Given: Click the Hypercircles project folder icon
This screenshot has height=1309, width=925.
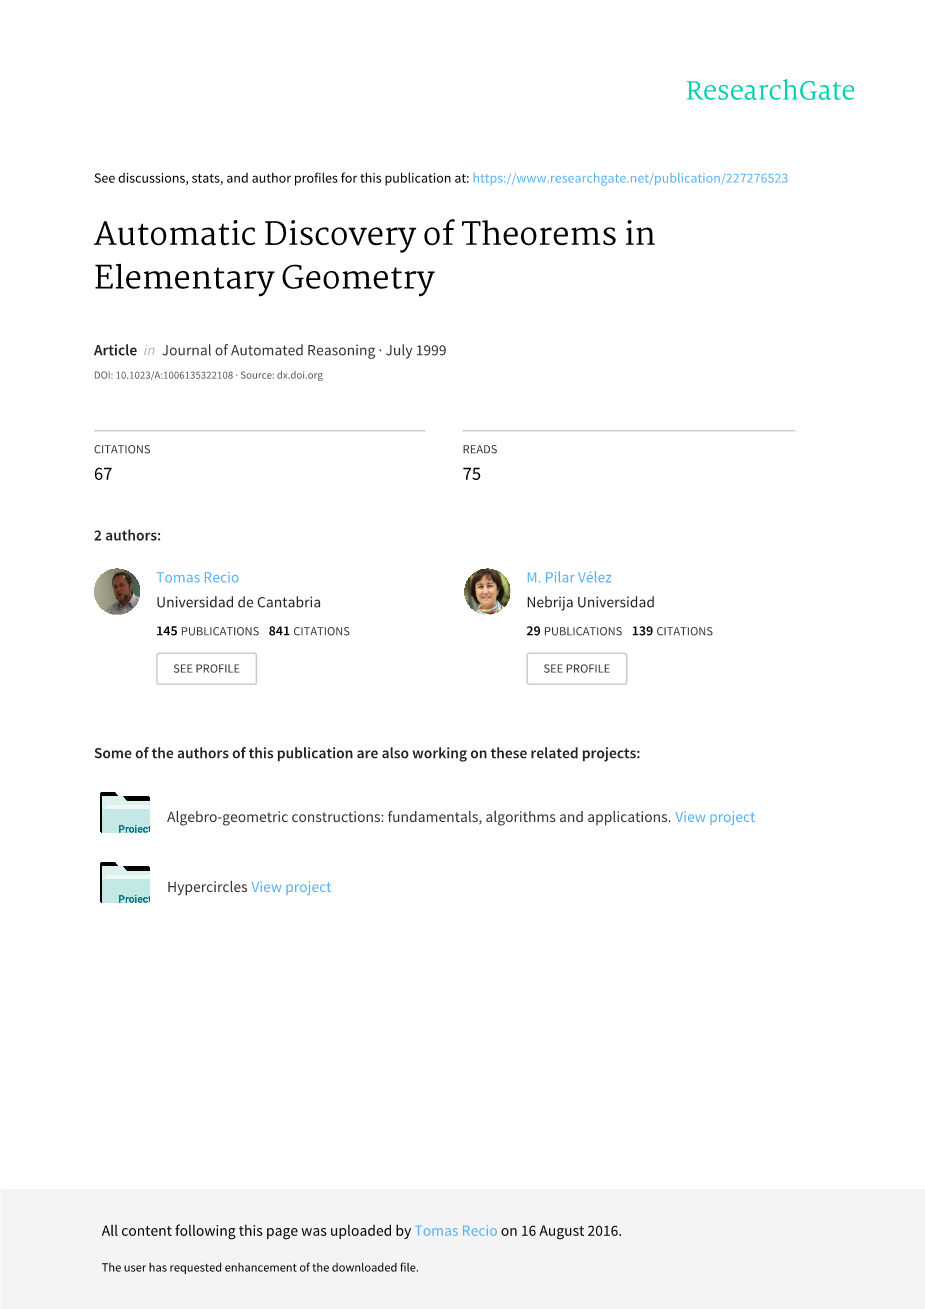Looking at the screenshot, I should [x=125, y=883].
